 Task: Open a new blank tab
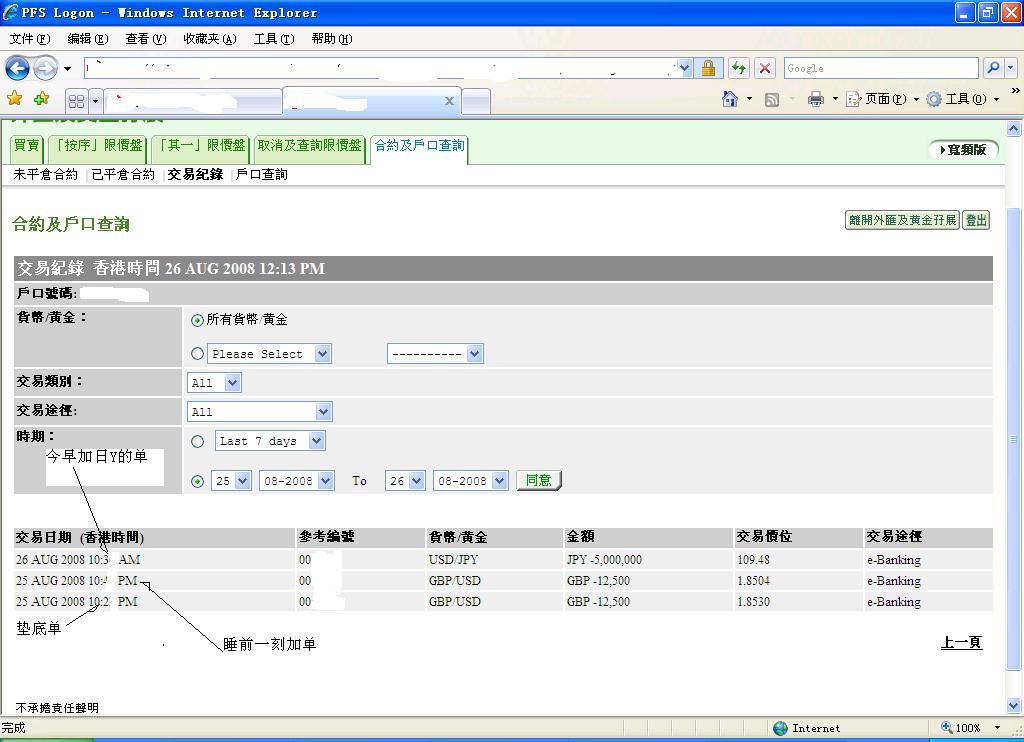click(x=476, y=102)
